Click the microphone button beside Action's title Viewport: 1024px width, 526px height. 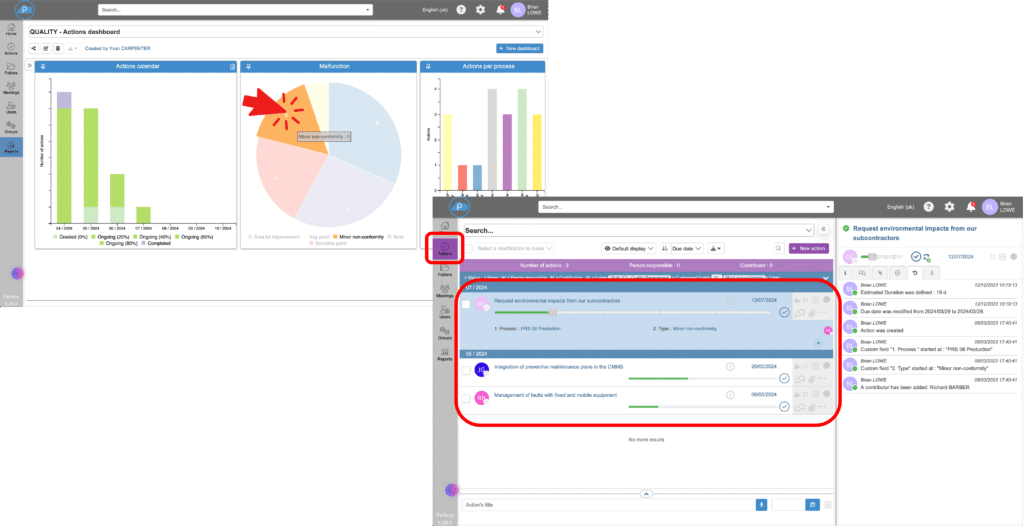point(761,504)
